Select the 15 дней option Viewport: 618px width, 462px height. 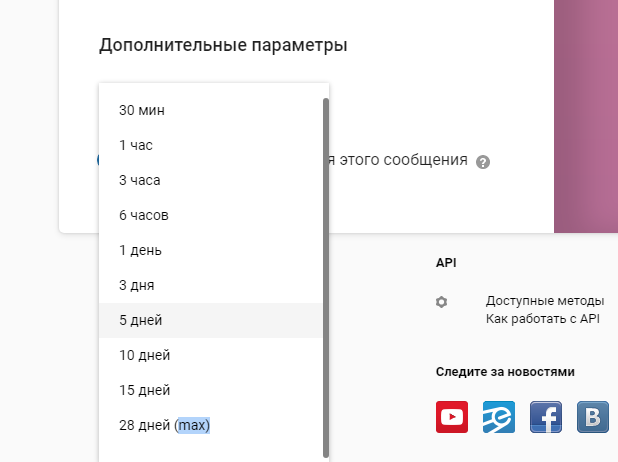144,390
